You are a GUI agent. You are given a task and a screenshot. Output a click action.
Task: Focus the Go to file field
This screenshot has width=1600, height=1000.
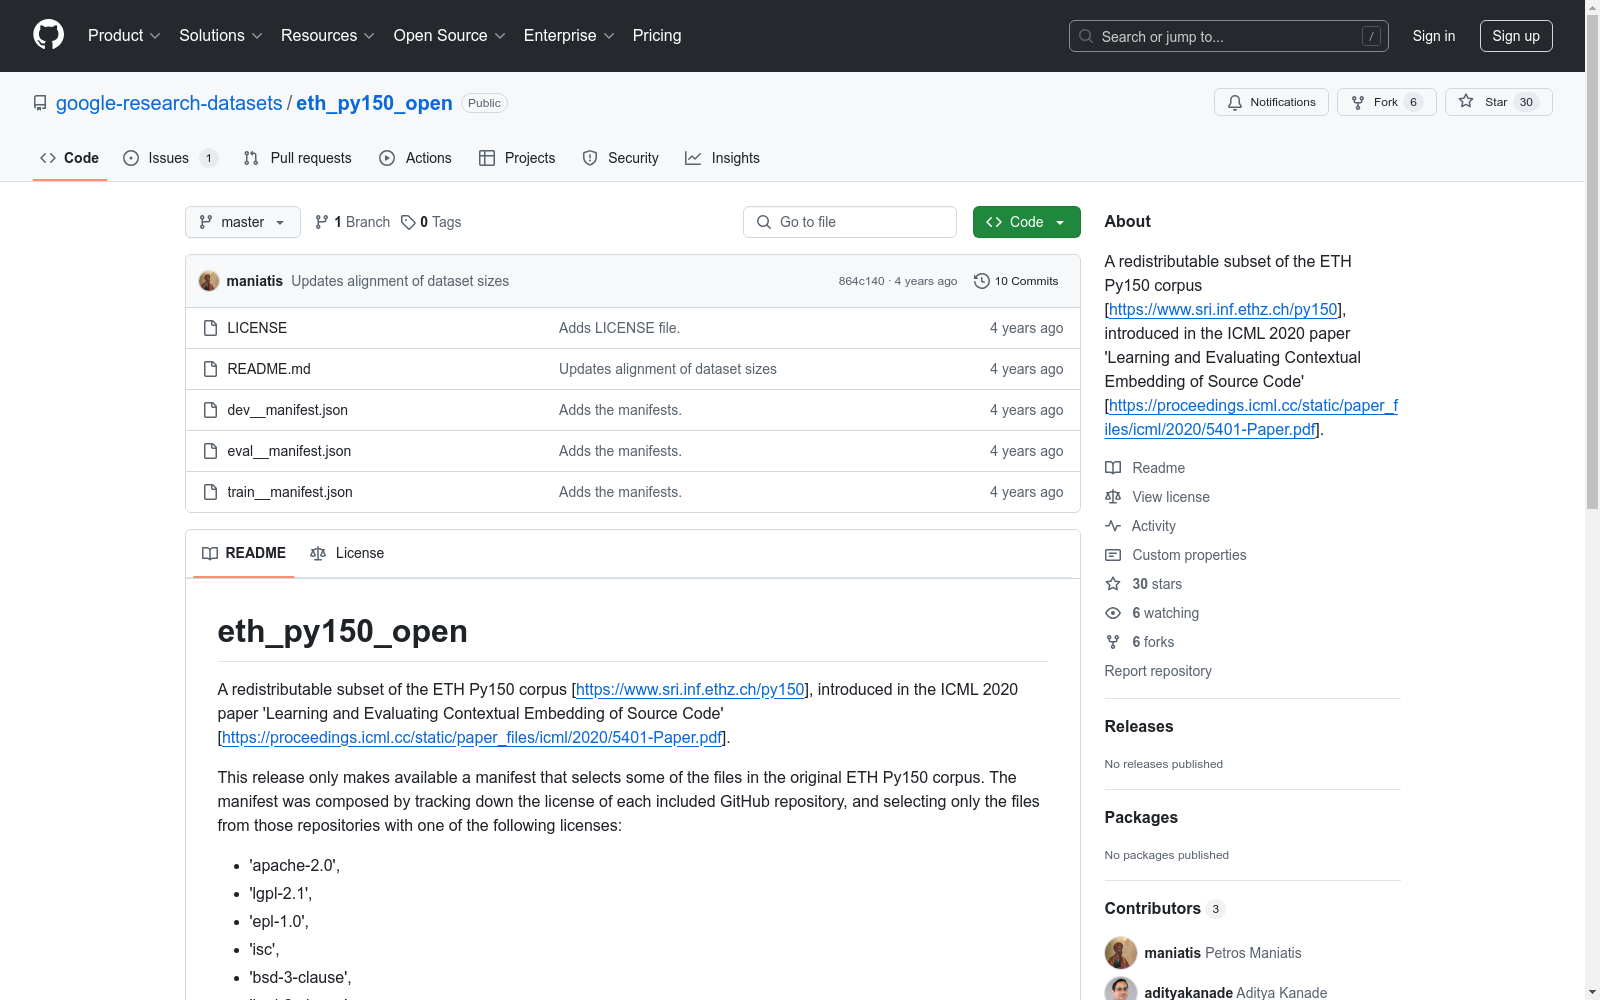pos(850,222)
